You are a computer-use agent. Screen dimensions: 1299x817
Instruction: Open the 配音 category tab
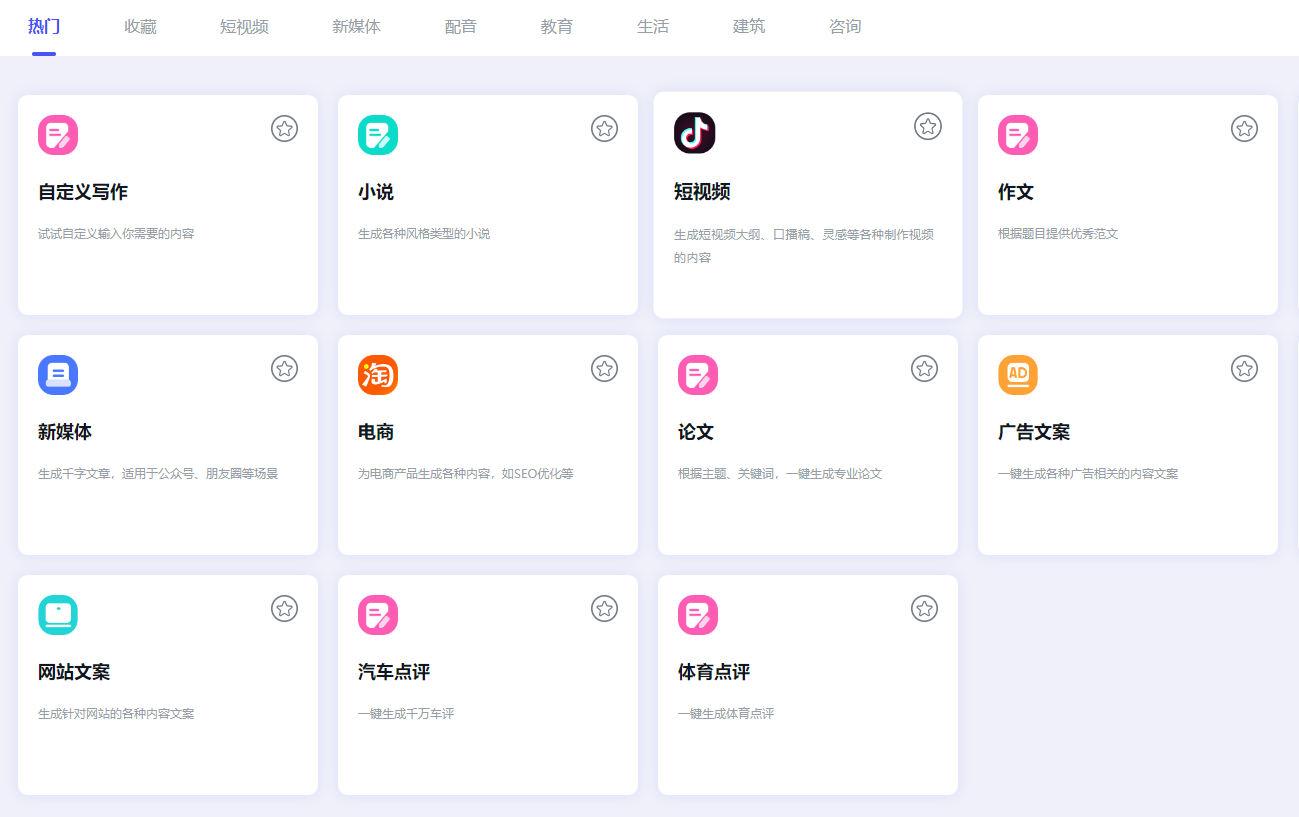pyautogui.click(x=459, y=27)
